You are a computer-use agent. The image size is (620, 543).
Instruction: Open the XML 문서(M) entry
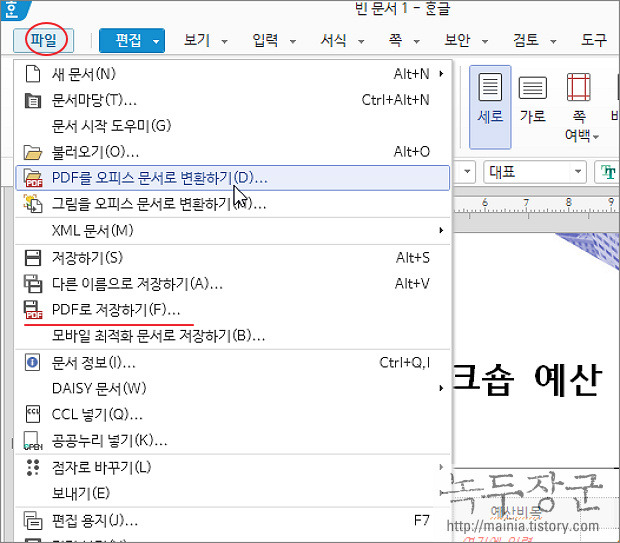[232, 231]
